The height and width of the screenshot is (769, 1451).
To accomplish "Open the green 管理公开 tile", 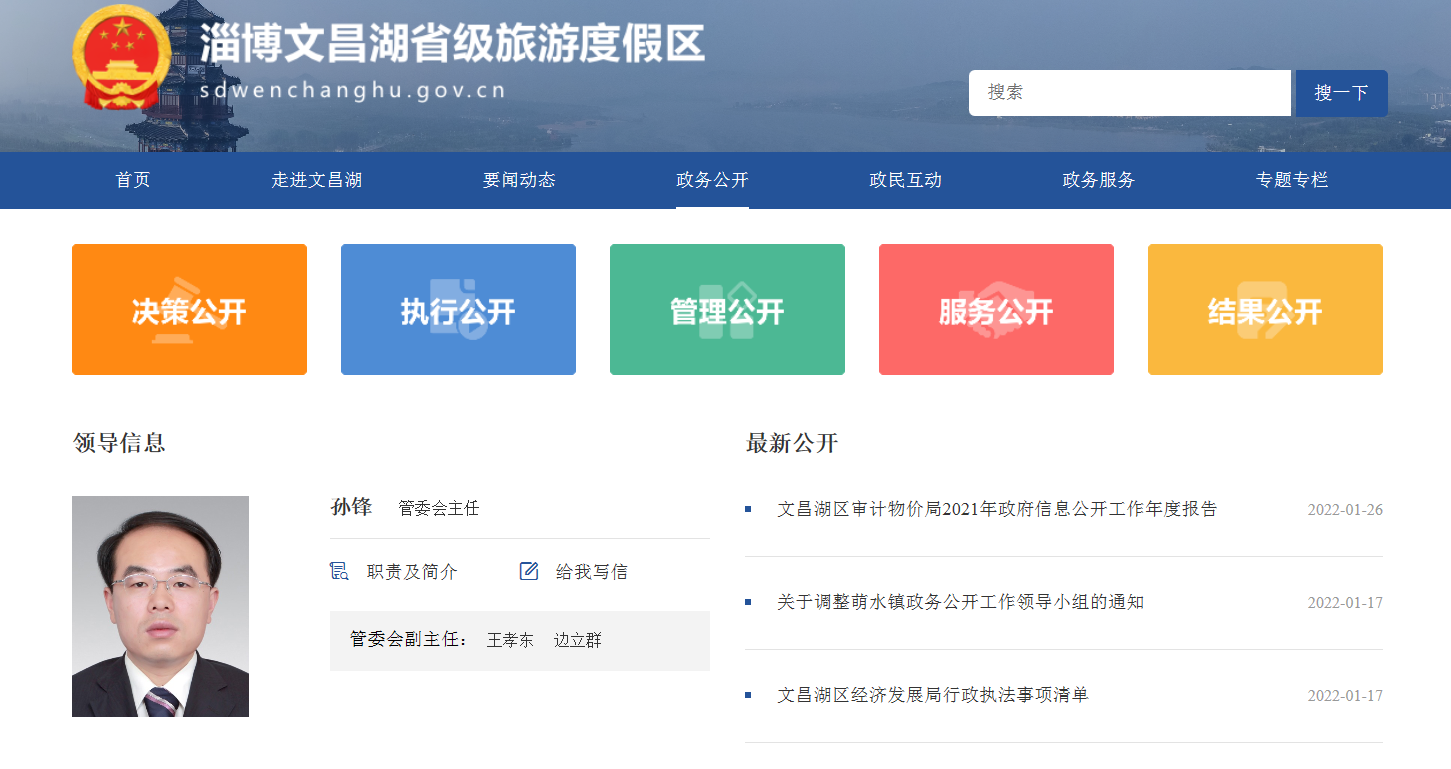I will 727,310.
